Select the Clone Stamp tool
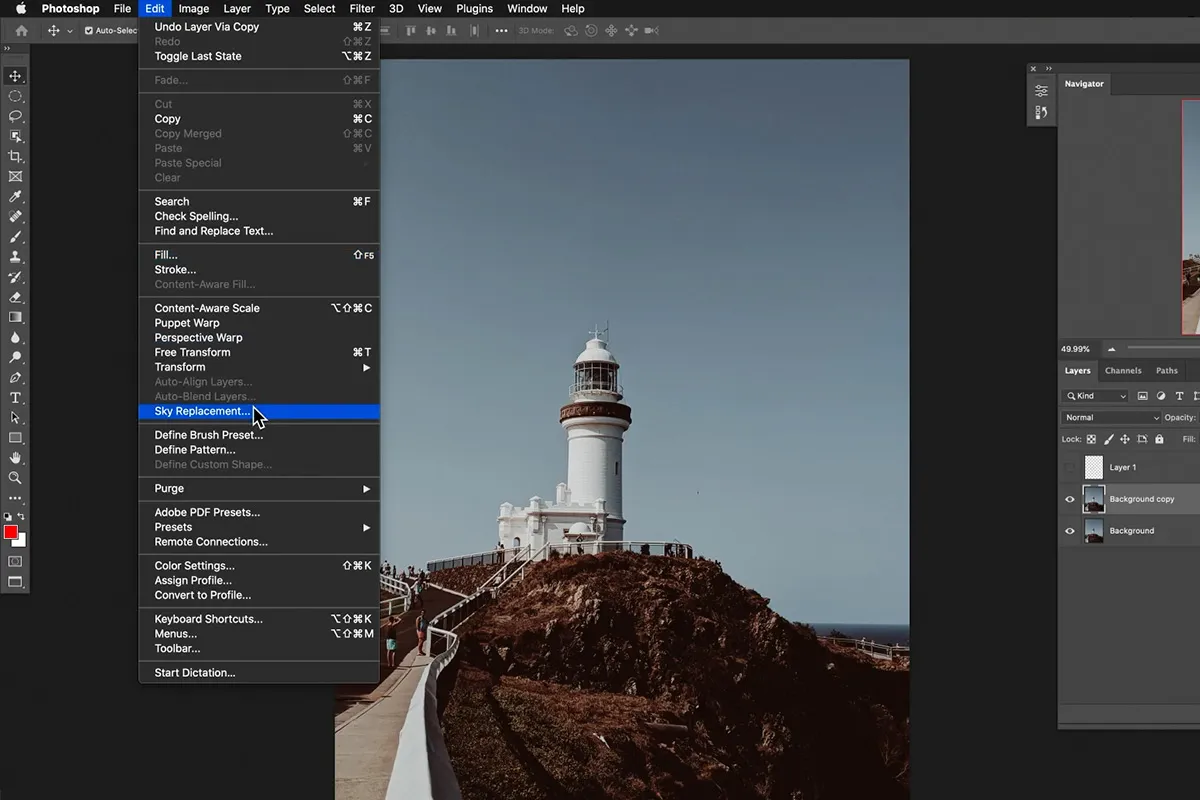1200x800 pixels. pyautogui.click(x=15, y=257)
